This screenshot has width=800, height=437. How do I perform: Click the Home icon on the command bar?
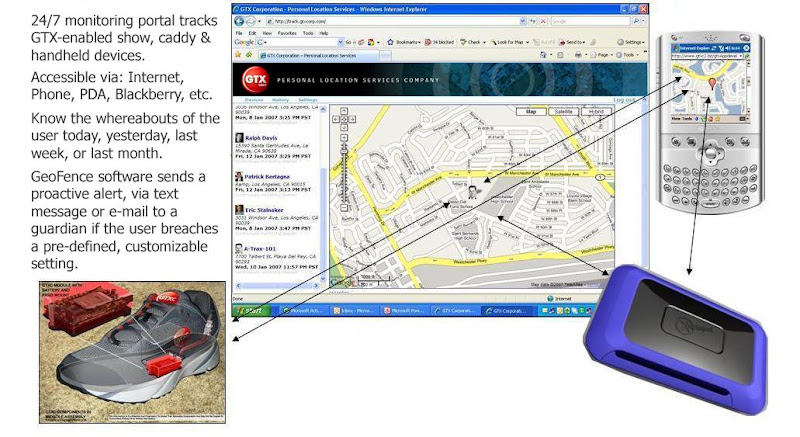point(543,55)
